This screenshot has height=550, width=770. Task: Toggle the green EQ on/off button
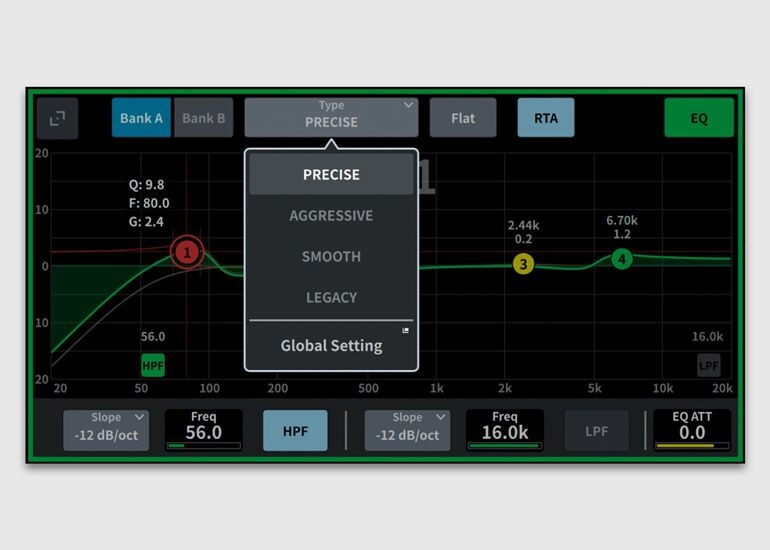click(699, 118)
